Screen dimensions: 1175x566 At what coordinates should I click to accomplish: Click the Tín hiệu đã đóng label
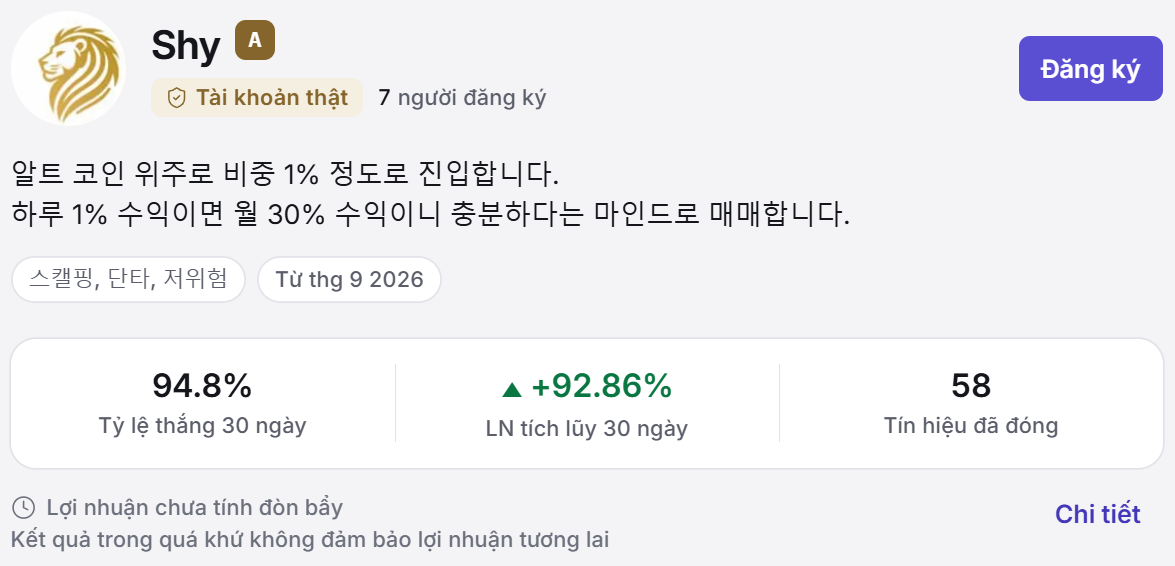click(971, 426)
